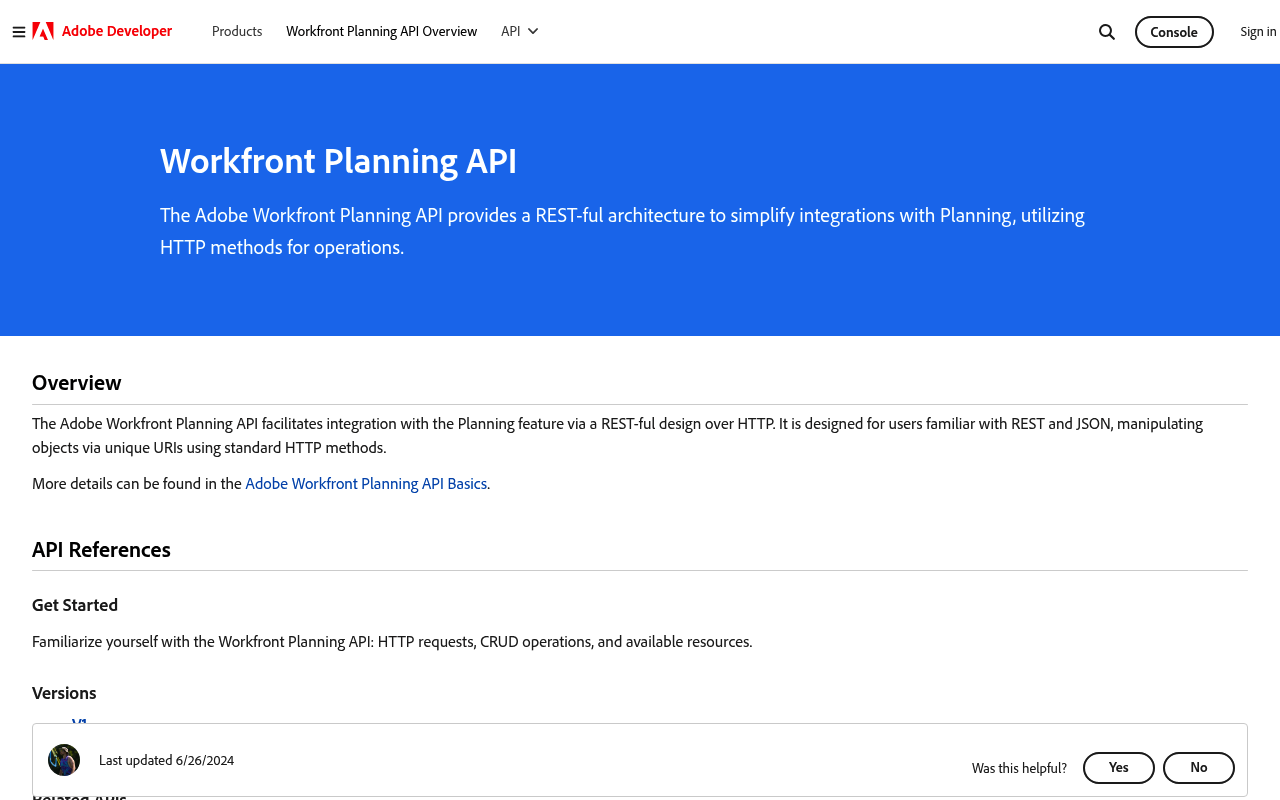Click the Last updated 6/26/2024 text
Screen dimensions: 1280x800
point(166,760)
